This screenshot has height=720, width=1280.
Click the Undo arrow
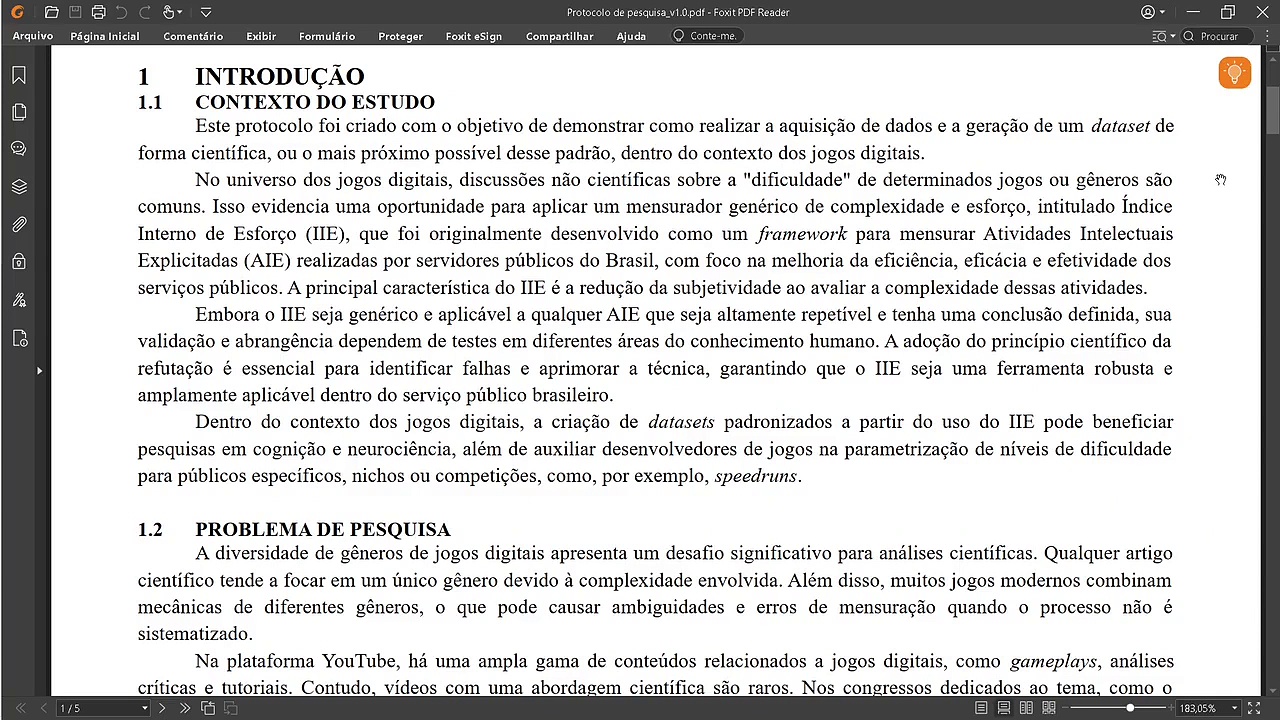[121, 12]
